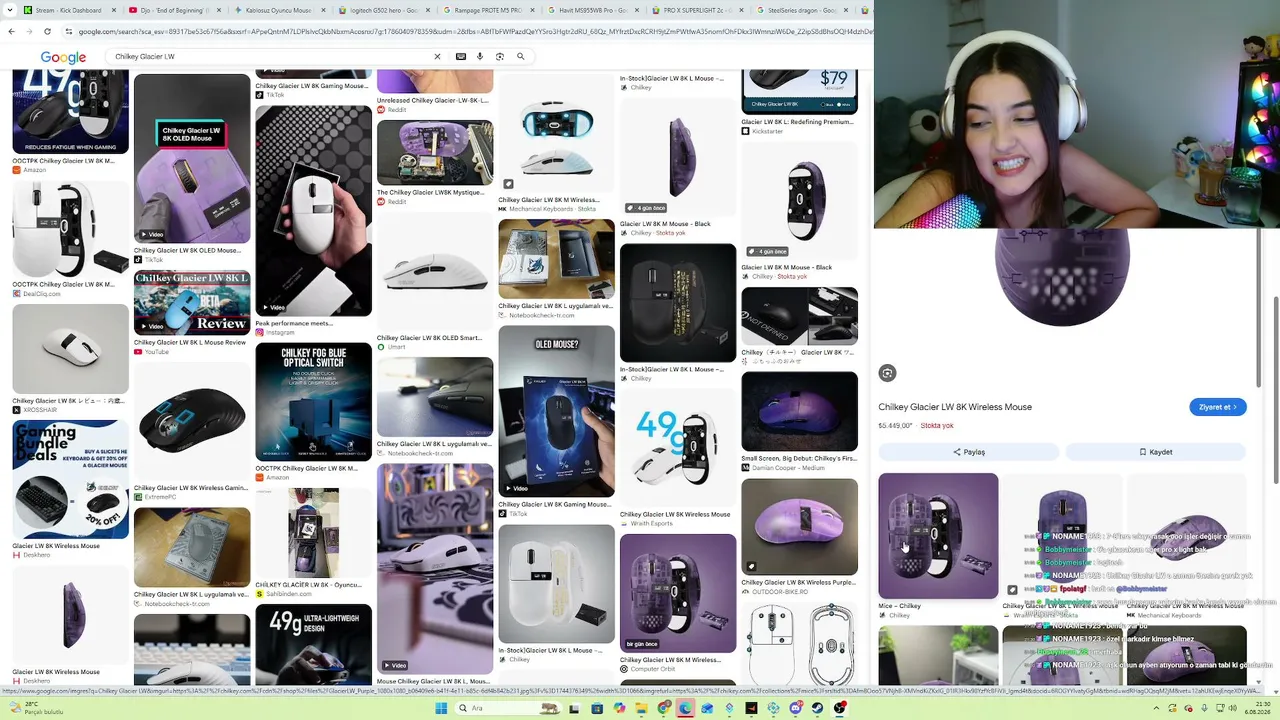
Task: Open the Discord taskbar icon
Action: pos(796,708)
